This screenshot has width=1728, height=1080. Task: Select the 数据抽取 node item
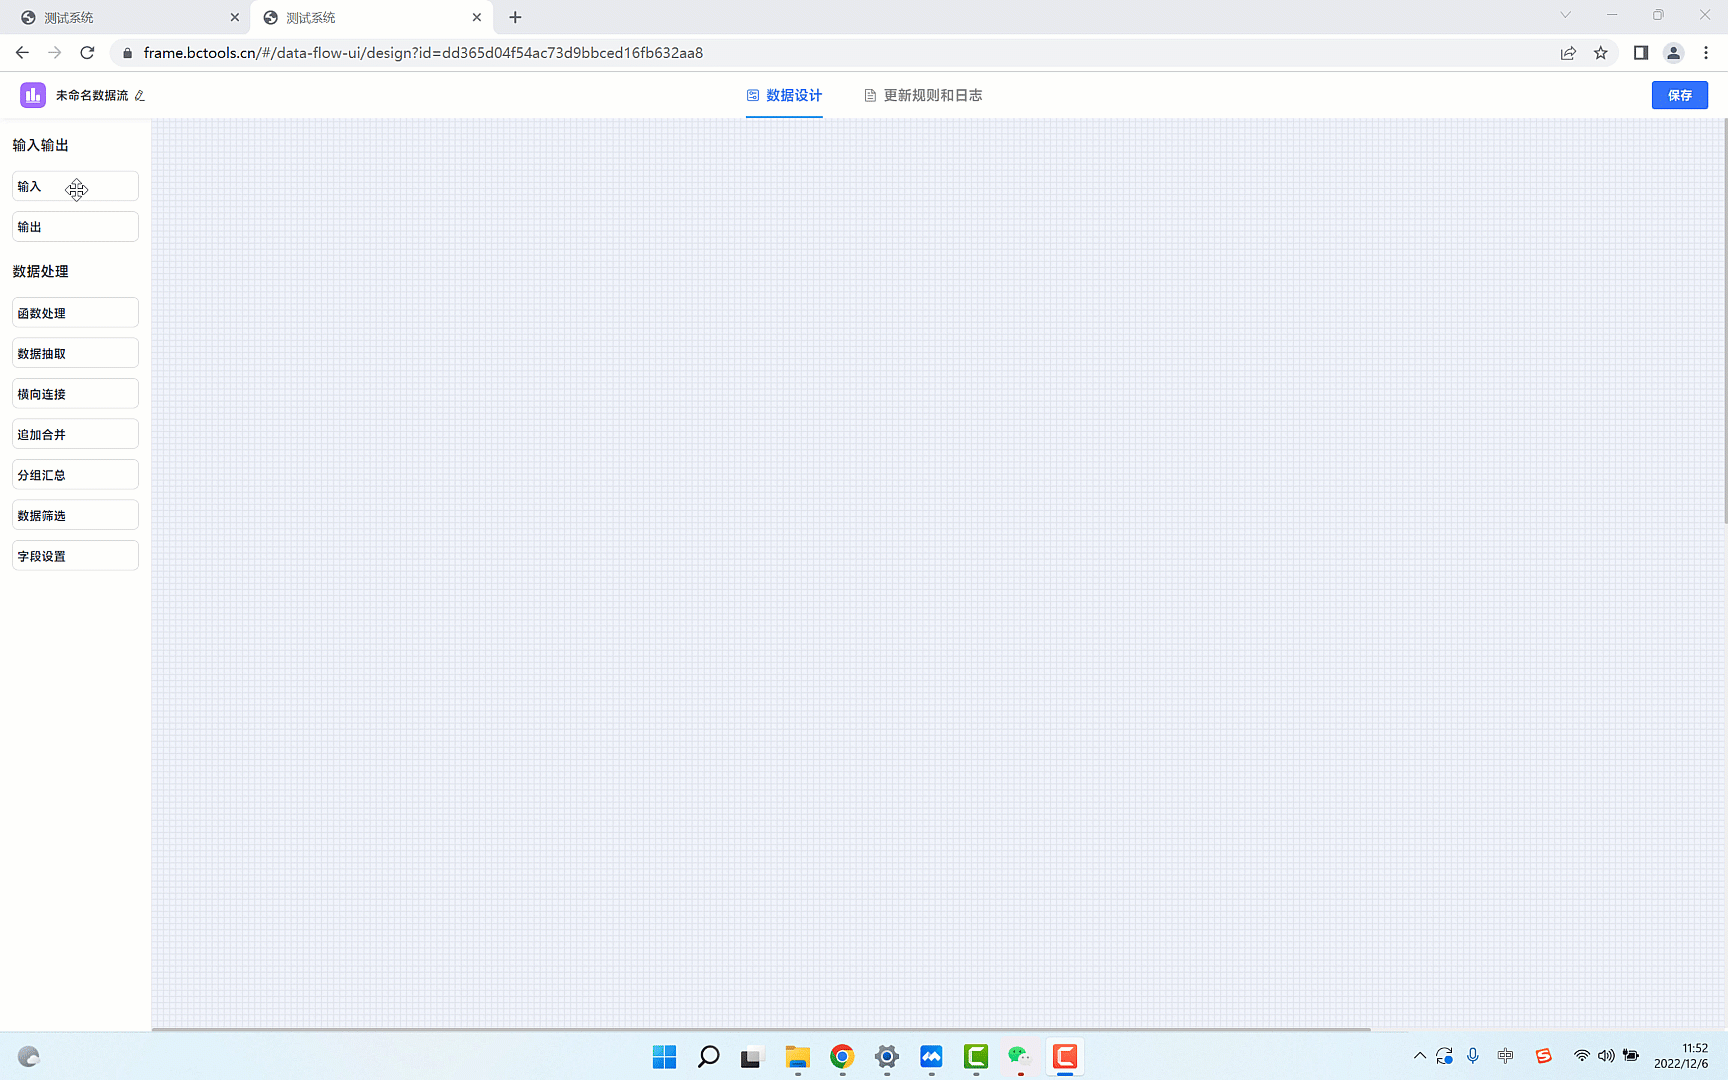click(x=75, y=353)
